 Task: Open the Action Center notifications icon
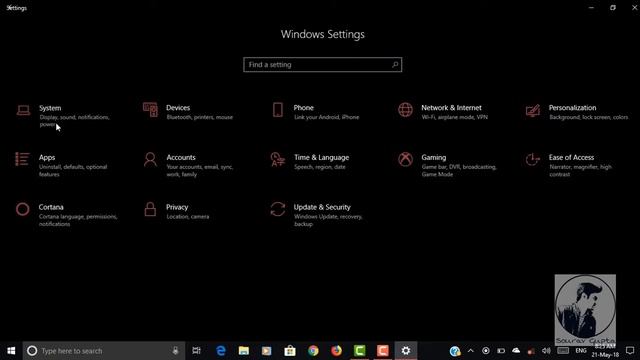630,351
